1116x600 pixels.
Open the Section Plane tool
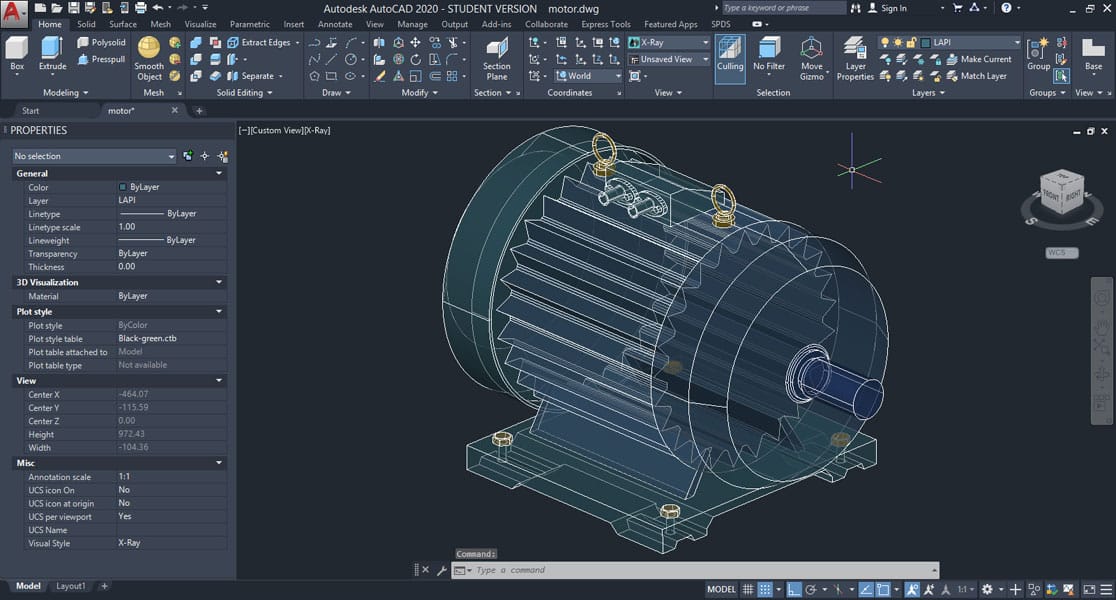click(x=497, y=59)
